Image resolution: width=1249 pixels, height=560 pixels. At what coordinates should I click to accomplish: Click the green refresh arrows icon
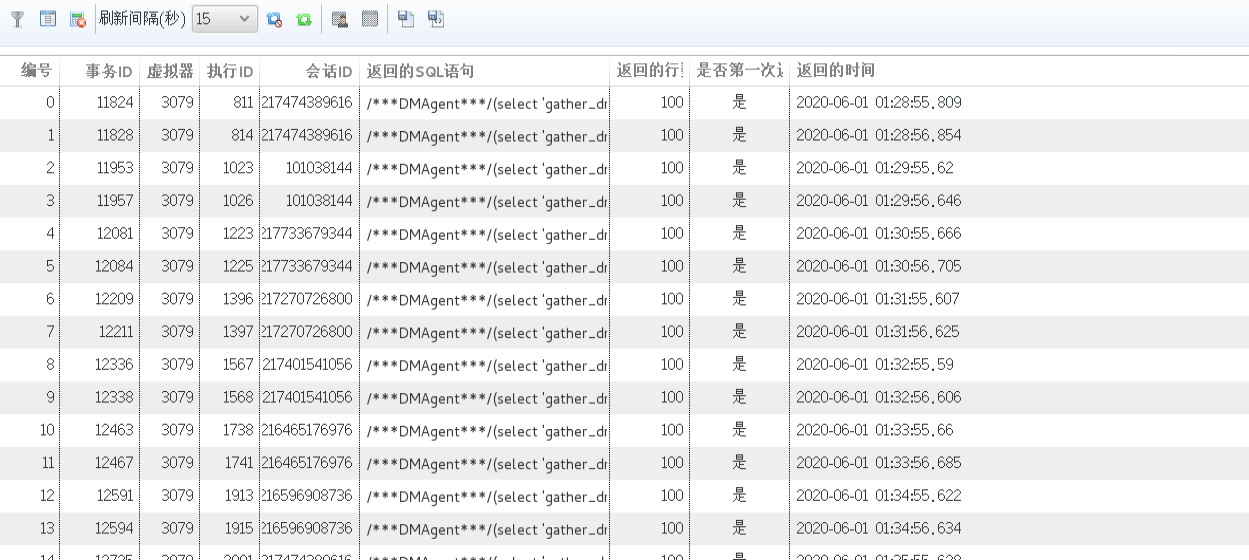click(304, 19)
